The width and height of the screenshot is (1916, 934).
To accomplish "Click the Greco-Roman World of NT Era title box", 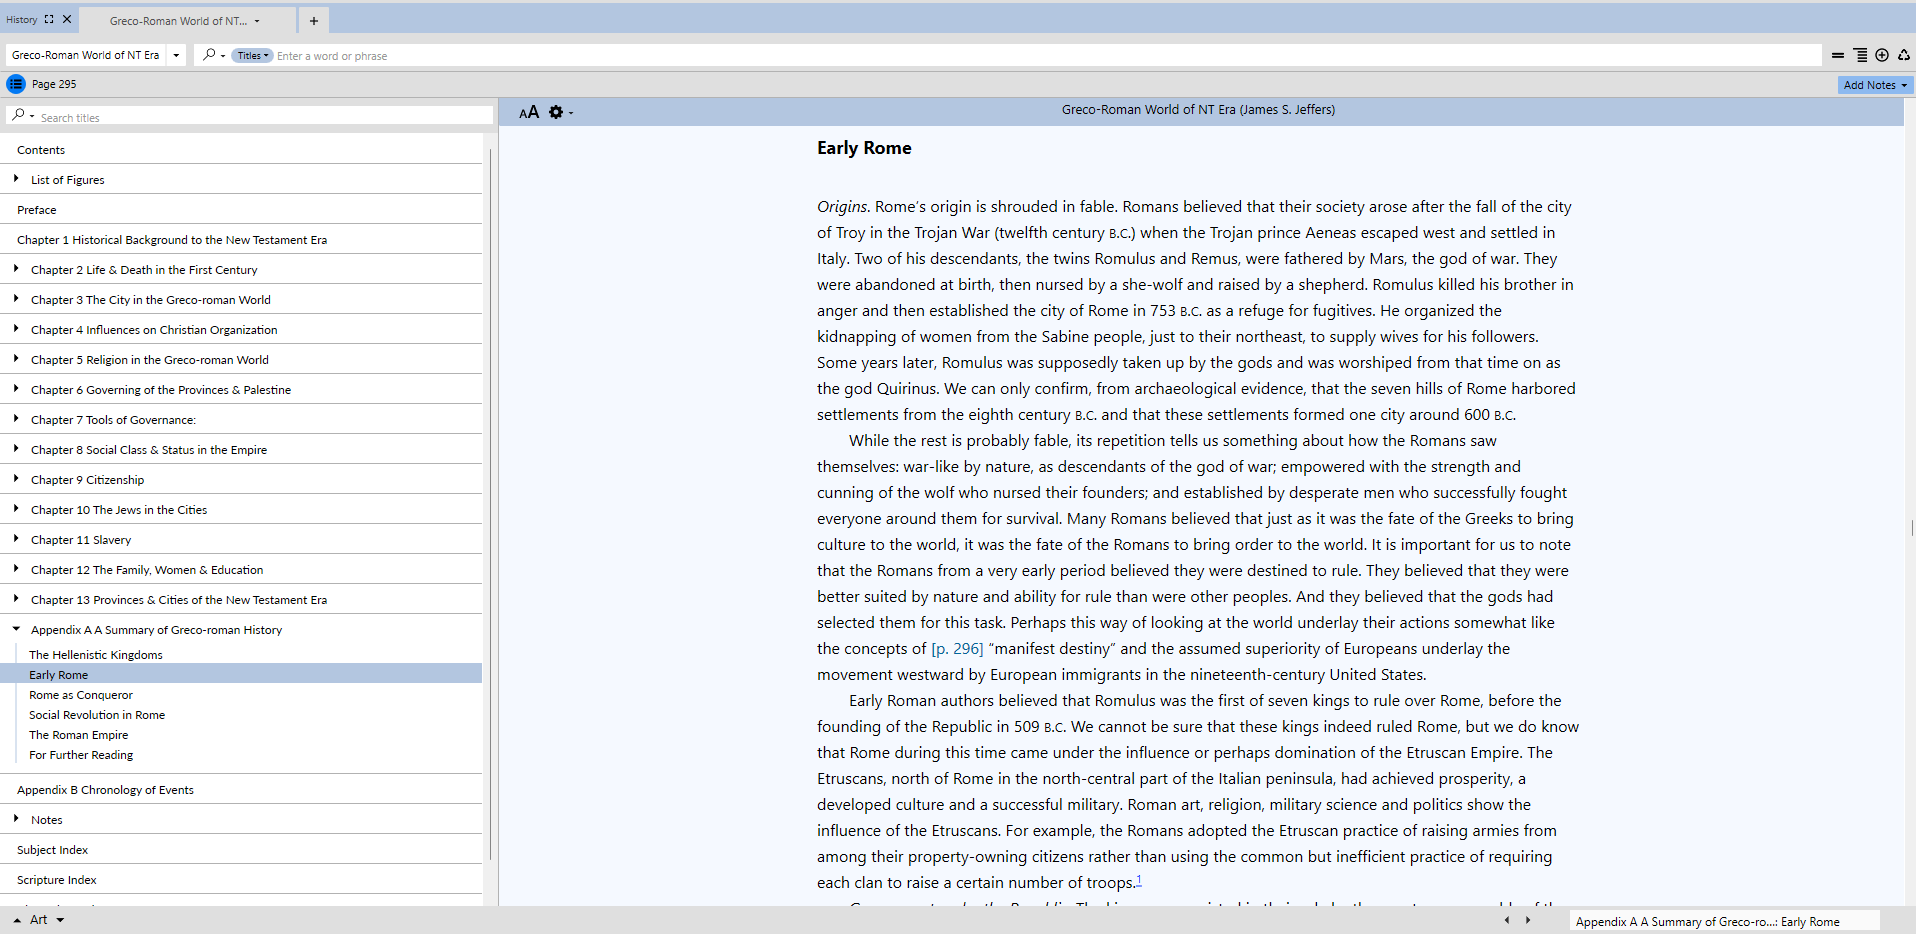I will (x=86, y=55).
